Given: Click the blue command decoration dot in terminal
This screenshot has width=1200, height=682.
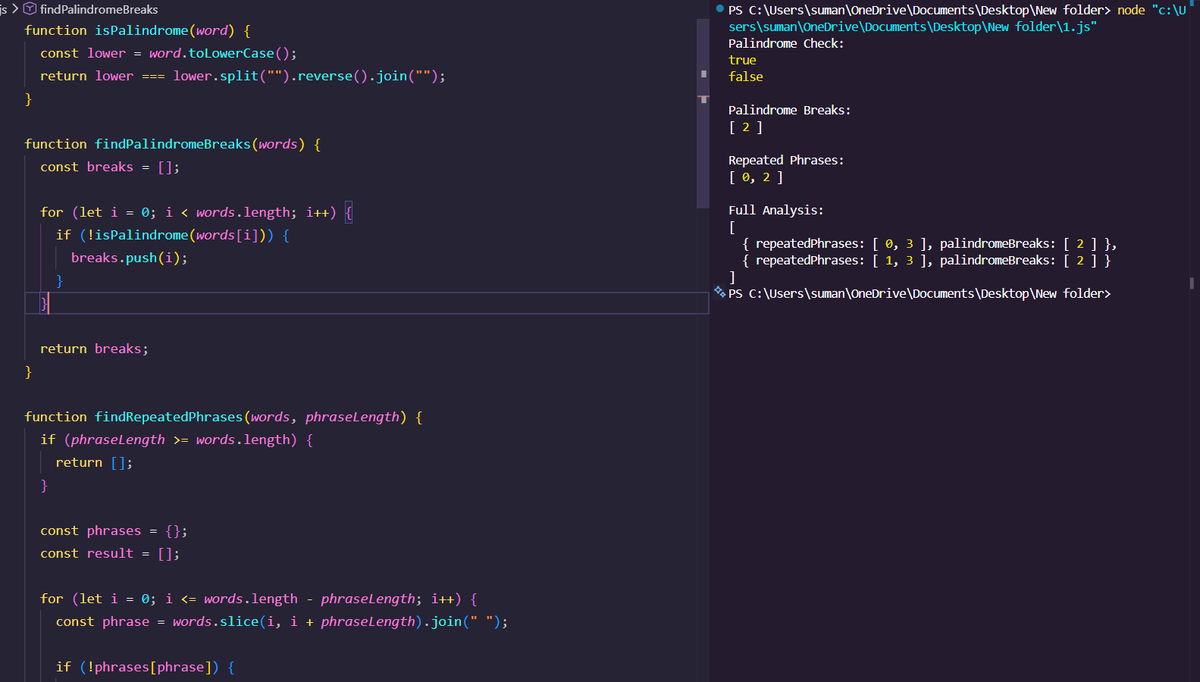Looking at the screenshot, I should click(720, 9).
